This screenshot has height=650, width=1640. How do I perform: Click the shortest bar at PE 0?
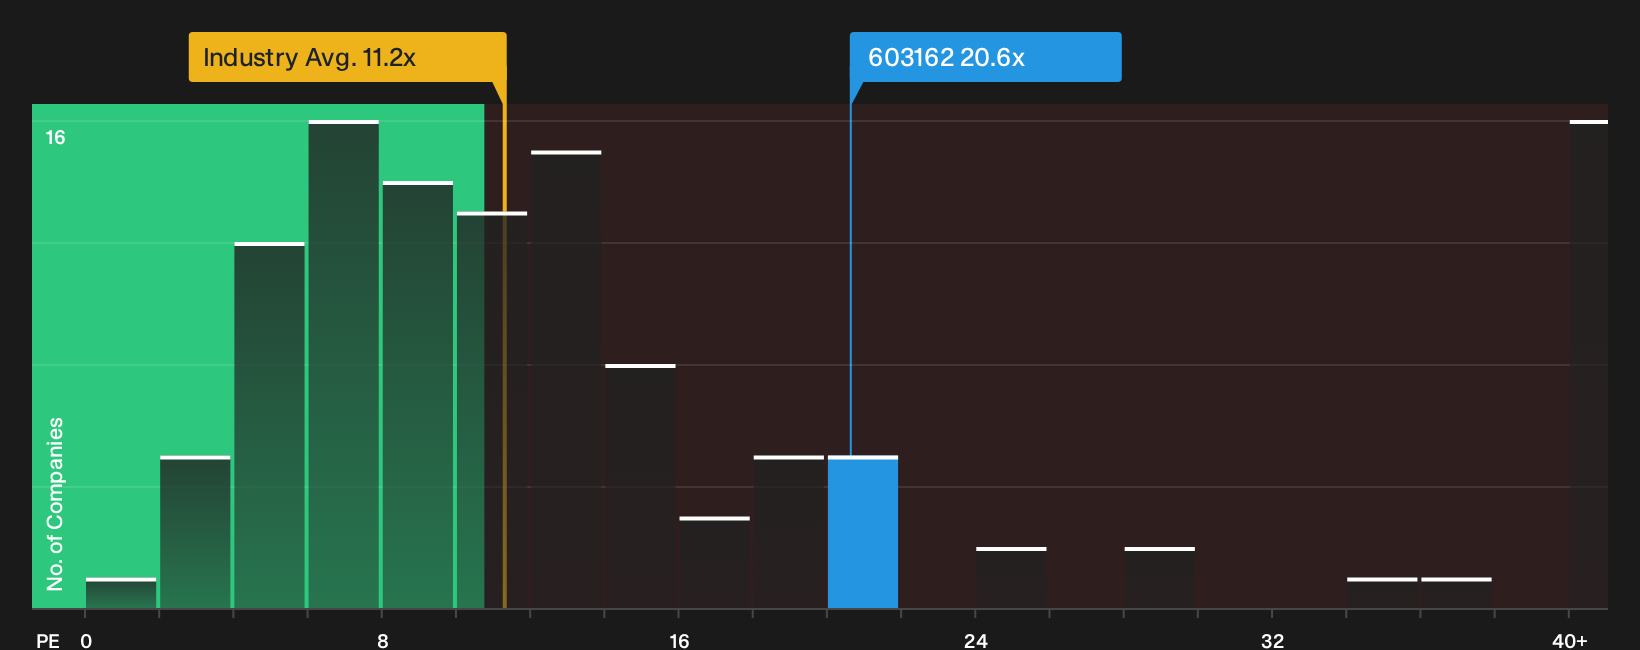[x=121, y=593]
